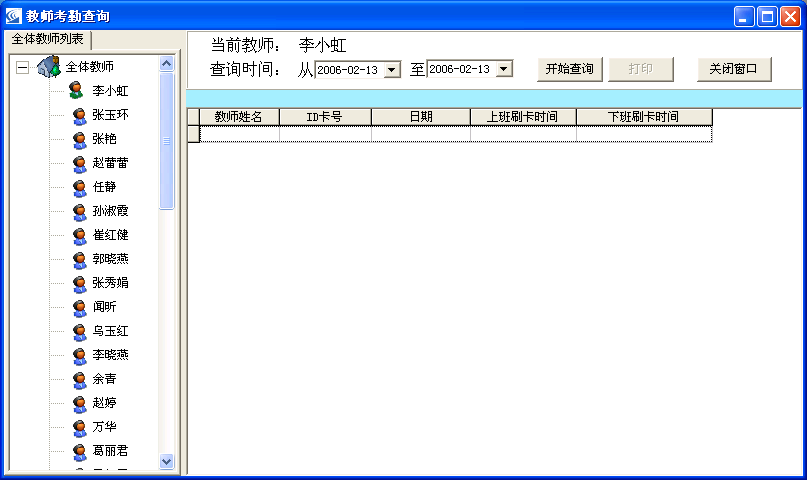Select teacher 赵婷 in the tree
The image size is (807, 480).
[104, 403]
